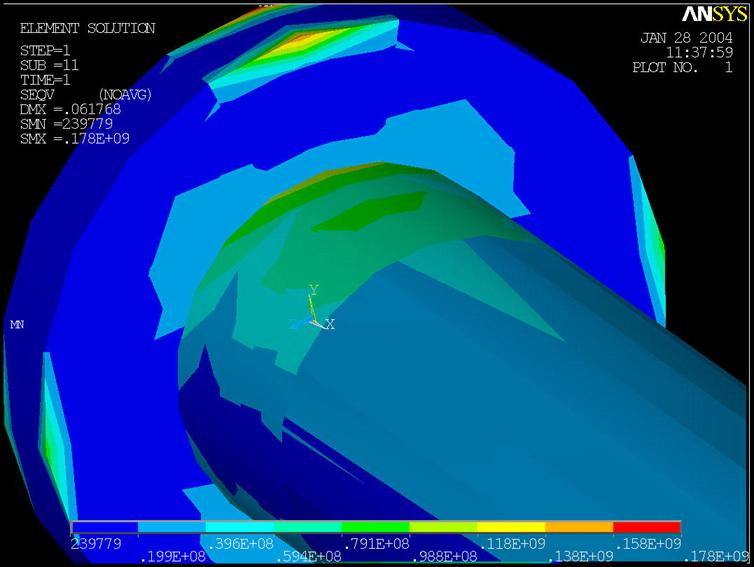Click the DMX =.061768 value

(70, 109)
